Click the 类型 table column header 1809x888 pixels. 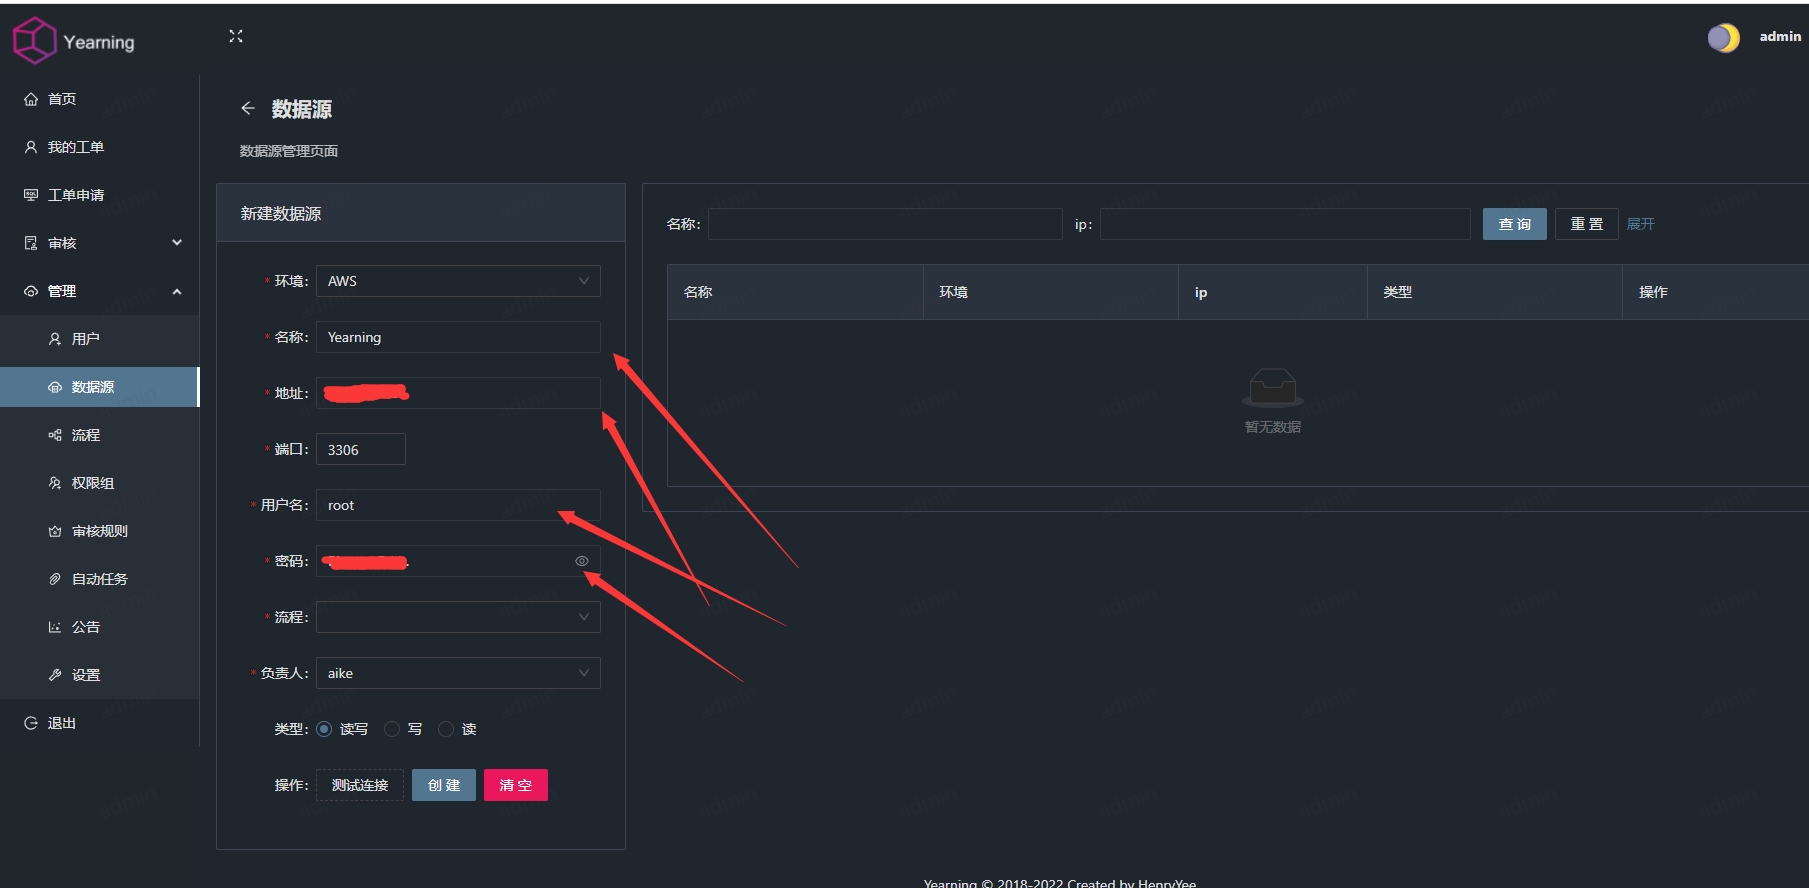click(1495, 292)
